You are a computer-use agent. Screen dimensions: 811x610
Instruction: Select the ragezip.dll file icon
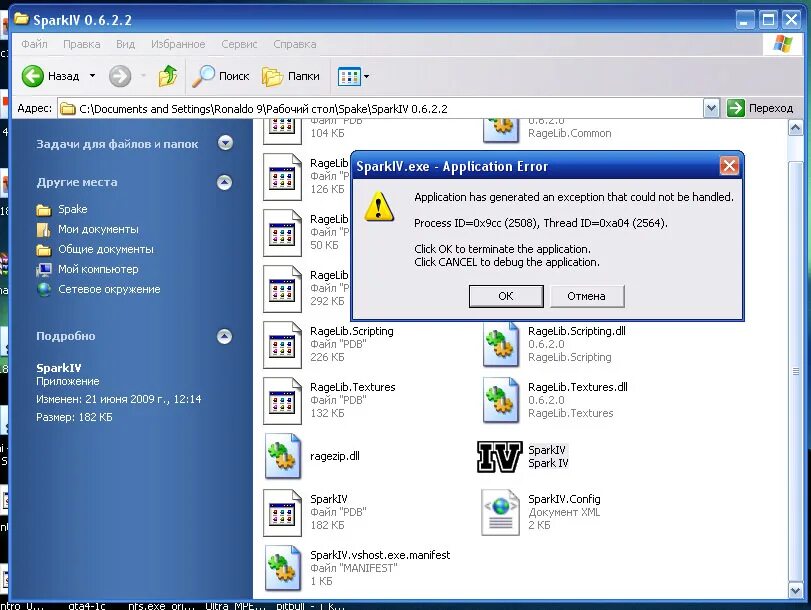282,456
